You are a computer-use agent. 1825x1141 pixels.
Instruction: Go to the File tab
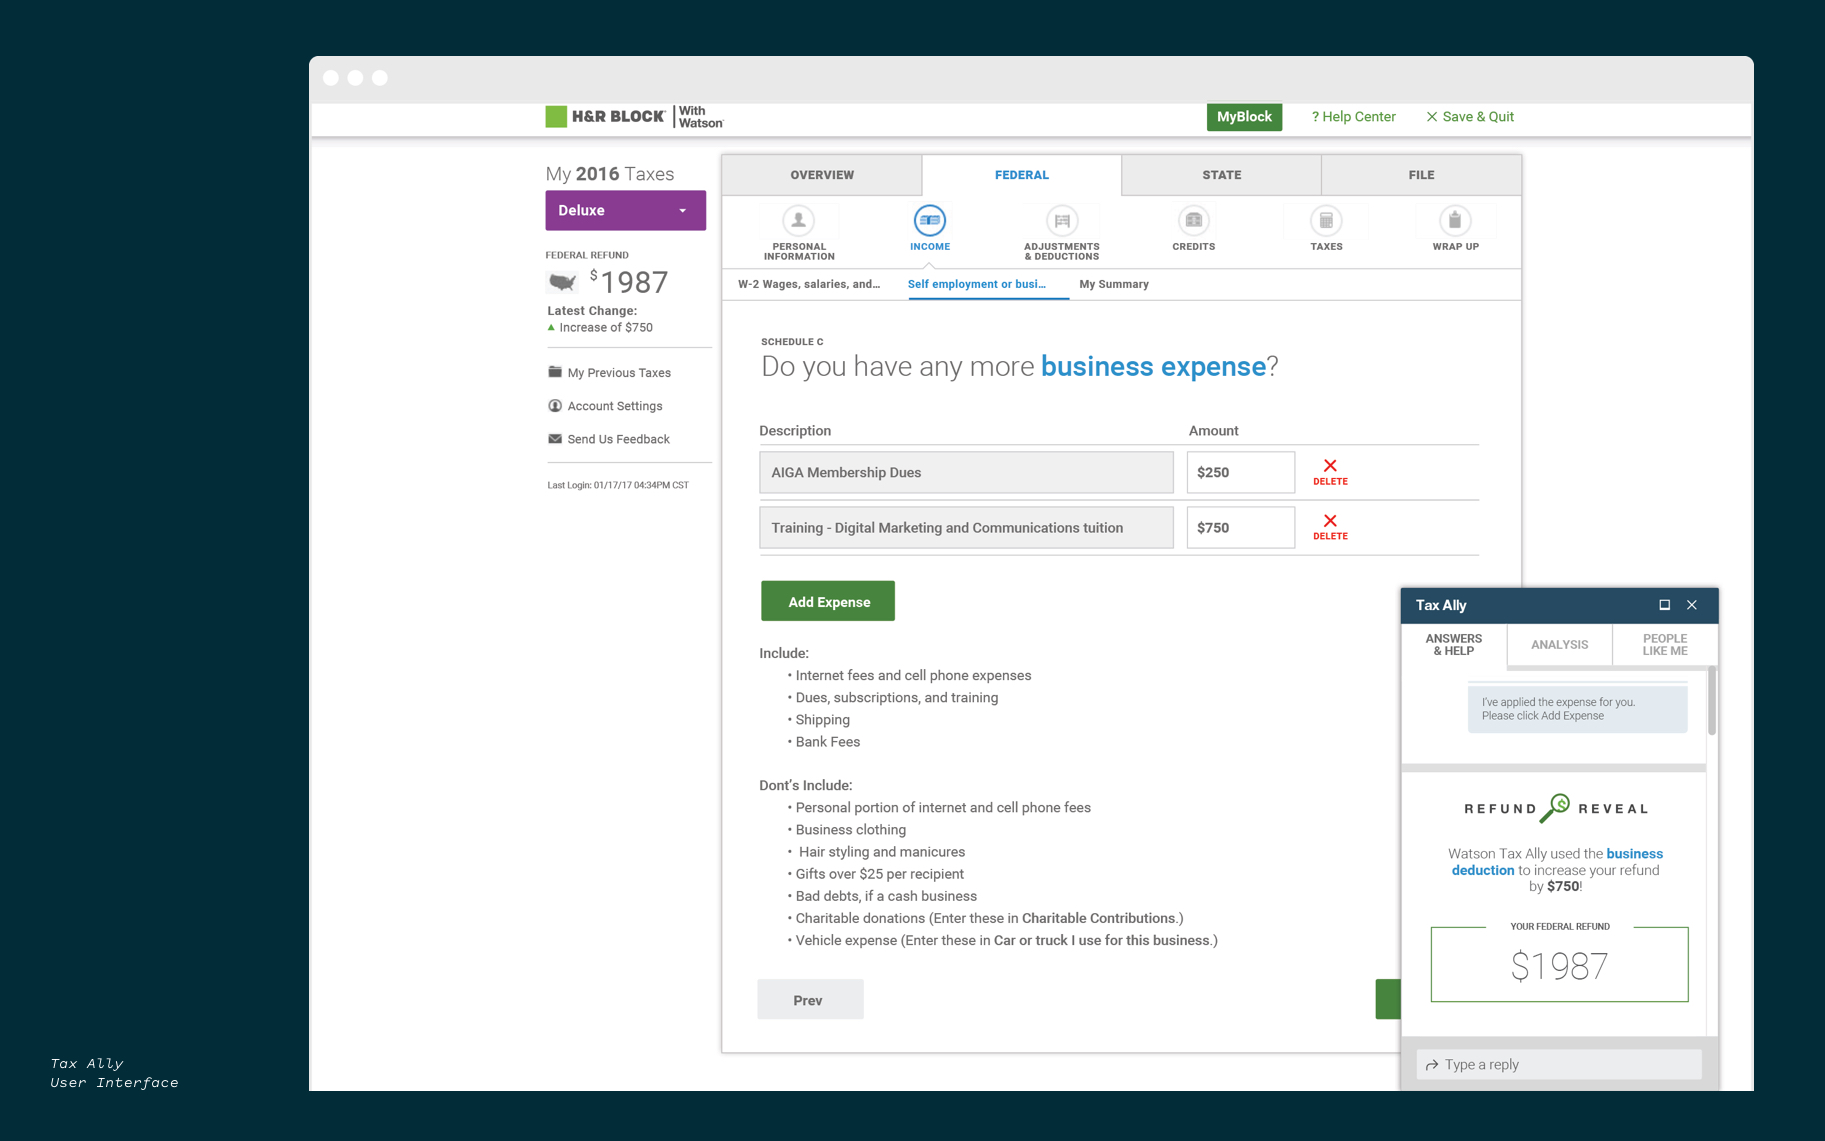[1421, 175]
